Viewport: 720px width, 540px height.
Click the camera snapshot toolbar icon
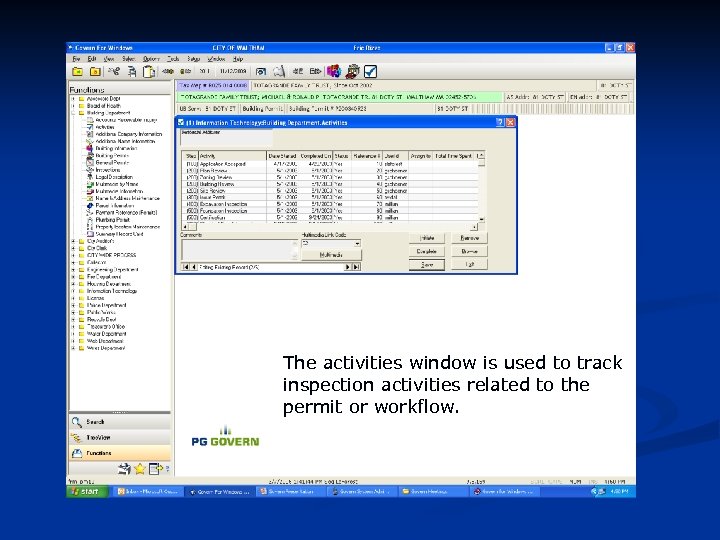coord(261,72)
